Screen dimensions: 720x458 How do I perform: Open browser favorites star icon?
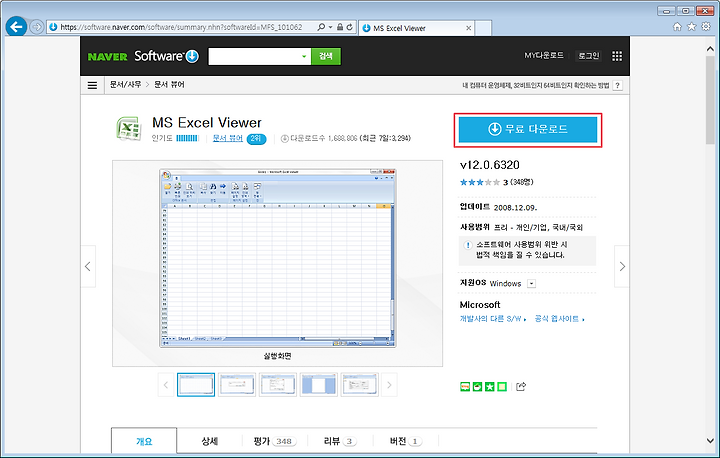[x=692, y=27]
